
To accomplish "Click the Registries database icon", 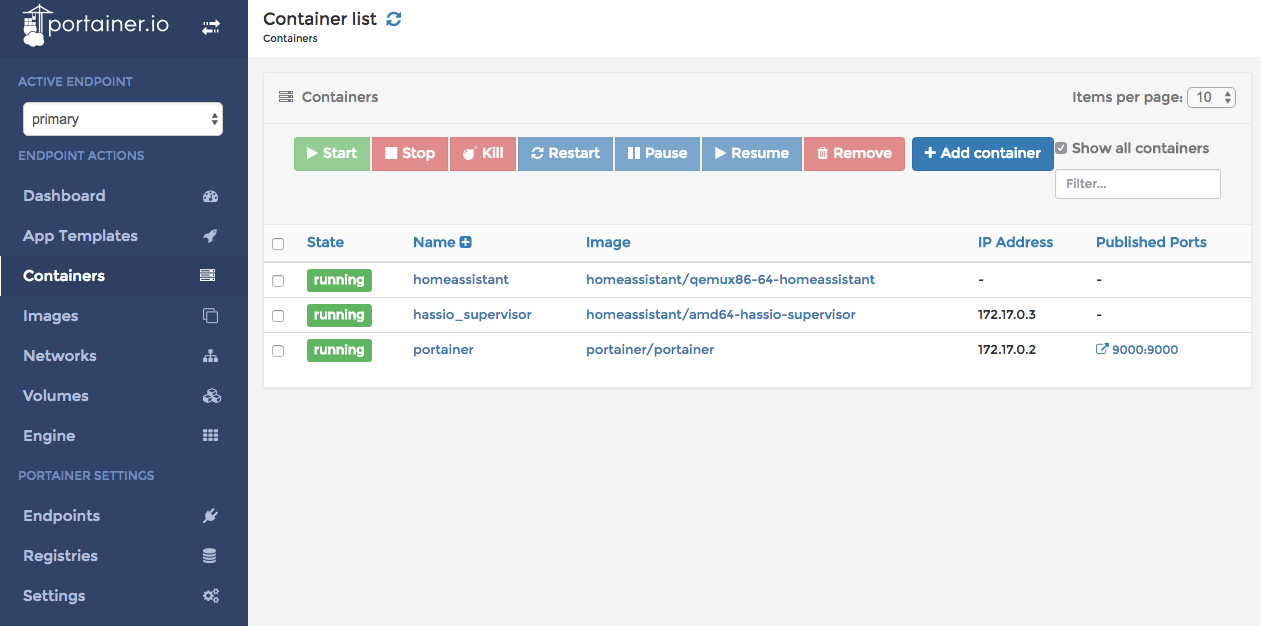I will pyautogui.click(x=210, y=556).
